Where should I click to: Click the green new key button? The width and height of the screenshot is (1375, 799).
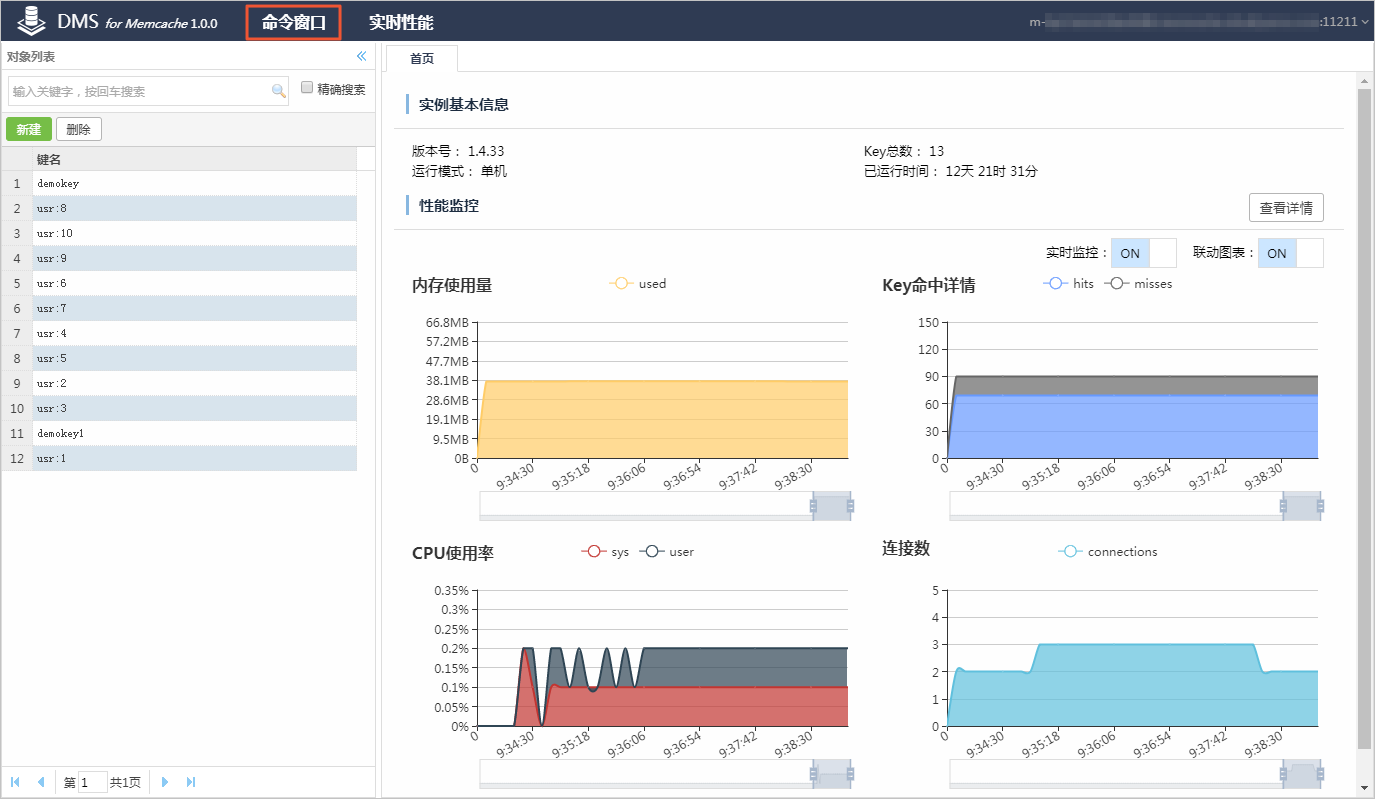pos(28,129)
